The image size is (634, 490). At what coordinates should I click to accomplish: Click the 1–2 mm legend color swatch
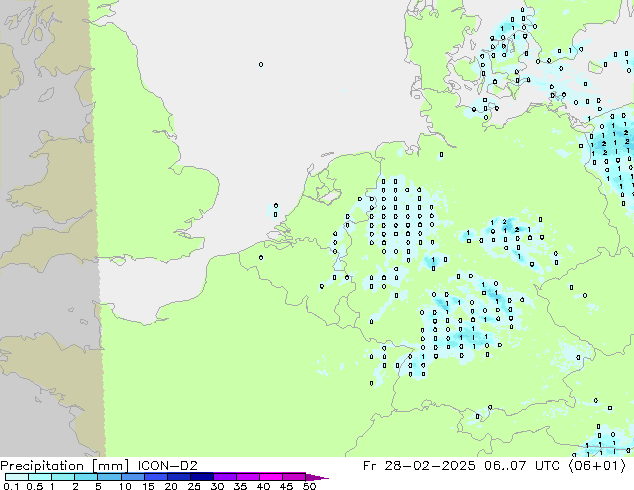point(63,477)
